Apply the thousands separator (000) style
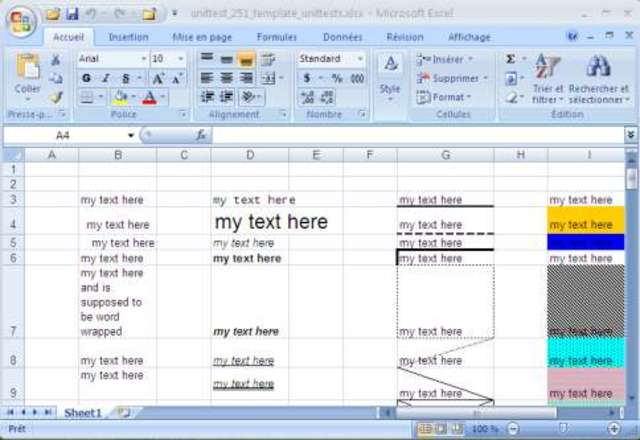The width and height of the screenshot is (640, 440). (x=358, y=78)
